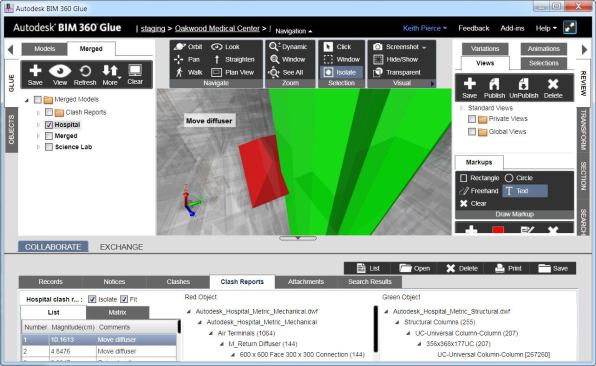
Task: Check the Merged model checkbox
Action: tap(49, 136)
